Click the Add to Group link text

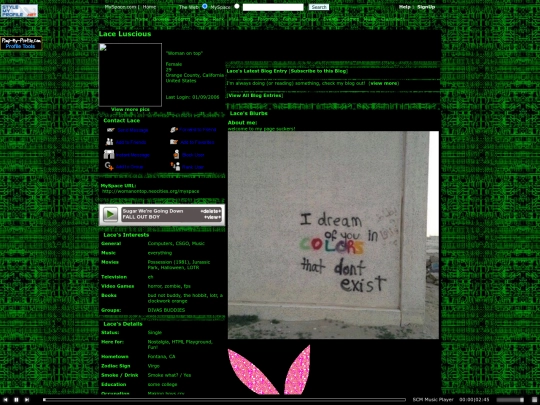(x=129, y=167)
